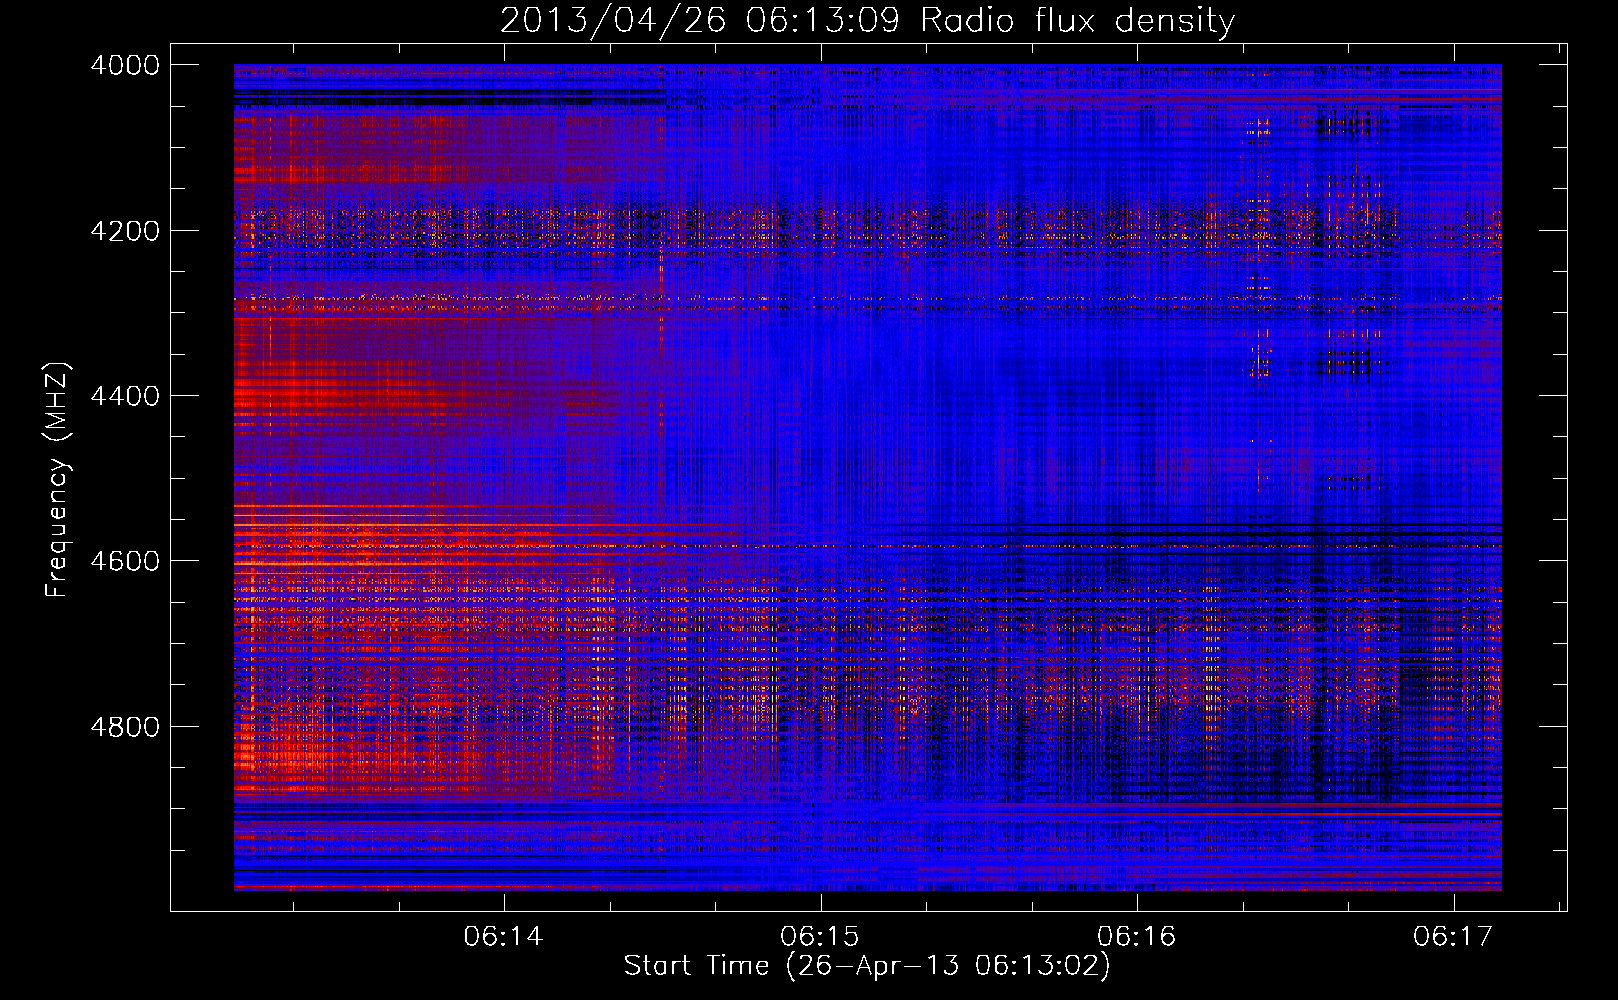Viewport: 1618px width, 1000px height.
Task: Click the 4600 frequency tick label
Action: pos(125,561)
